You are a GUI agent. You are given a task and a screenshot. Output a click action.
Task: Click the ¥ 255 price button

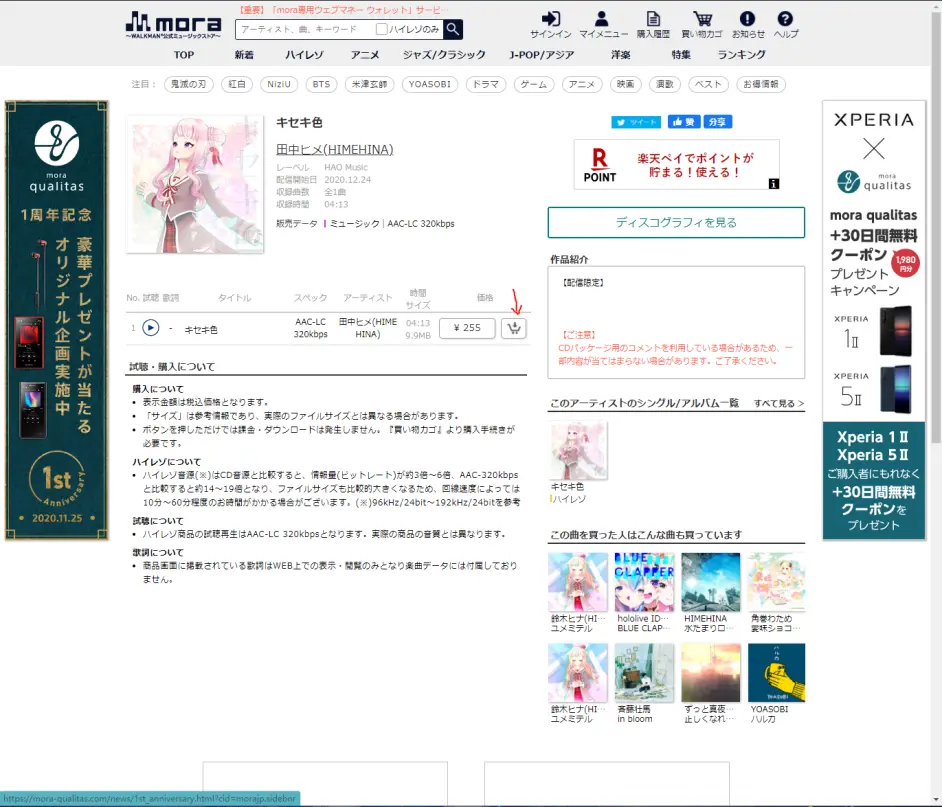click(467, 328)
